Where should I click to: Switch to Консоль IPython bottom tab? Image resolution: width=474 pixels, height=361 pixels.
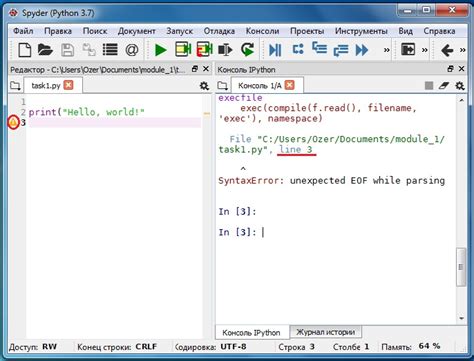(x=251, y=332)
